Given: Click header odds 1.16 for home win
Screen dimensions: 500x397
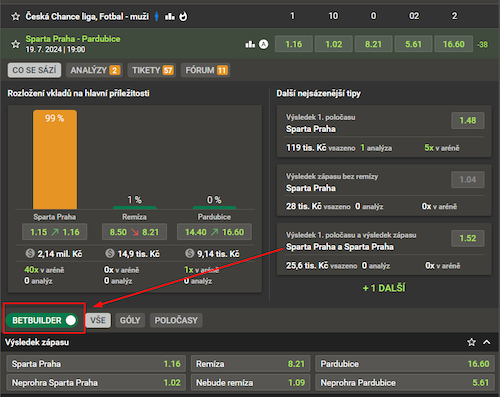Looking at the screenshot, I should (294, 44).
